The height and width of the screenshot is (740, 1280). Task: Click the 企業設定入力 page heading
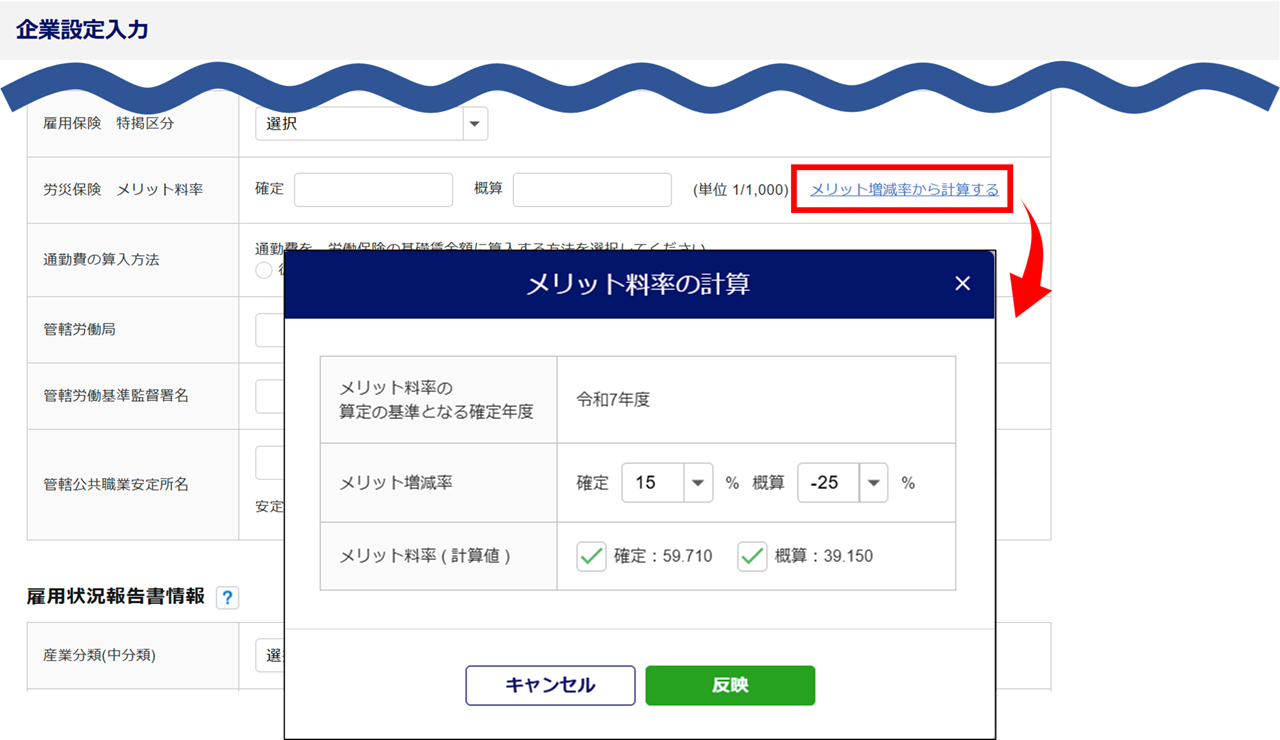pyautogui.click(x=82, y=29)
